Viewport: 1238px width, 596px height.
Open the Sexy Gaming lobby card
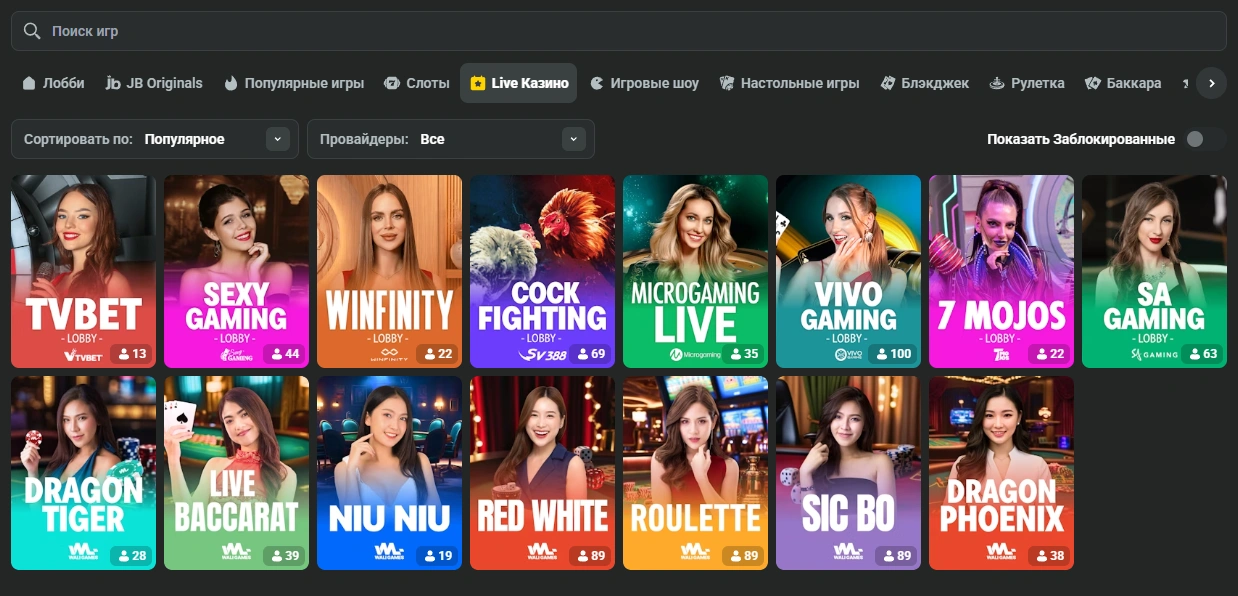point(236,271)
